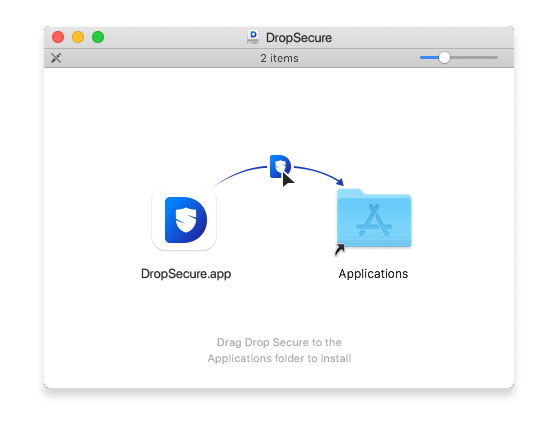Click the 'Drag Drop Secure to the' instruction text

pyautogui.click(x=279, y=342)
